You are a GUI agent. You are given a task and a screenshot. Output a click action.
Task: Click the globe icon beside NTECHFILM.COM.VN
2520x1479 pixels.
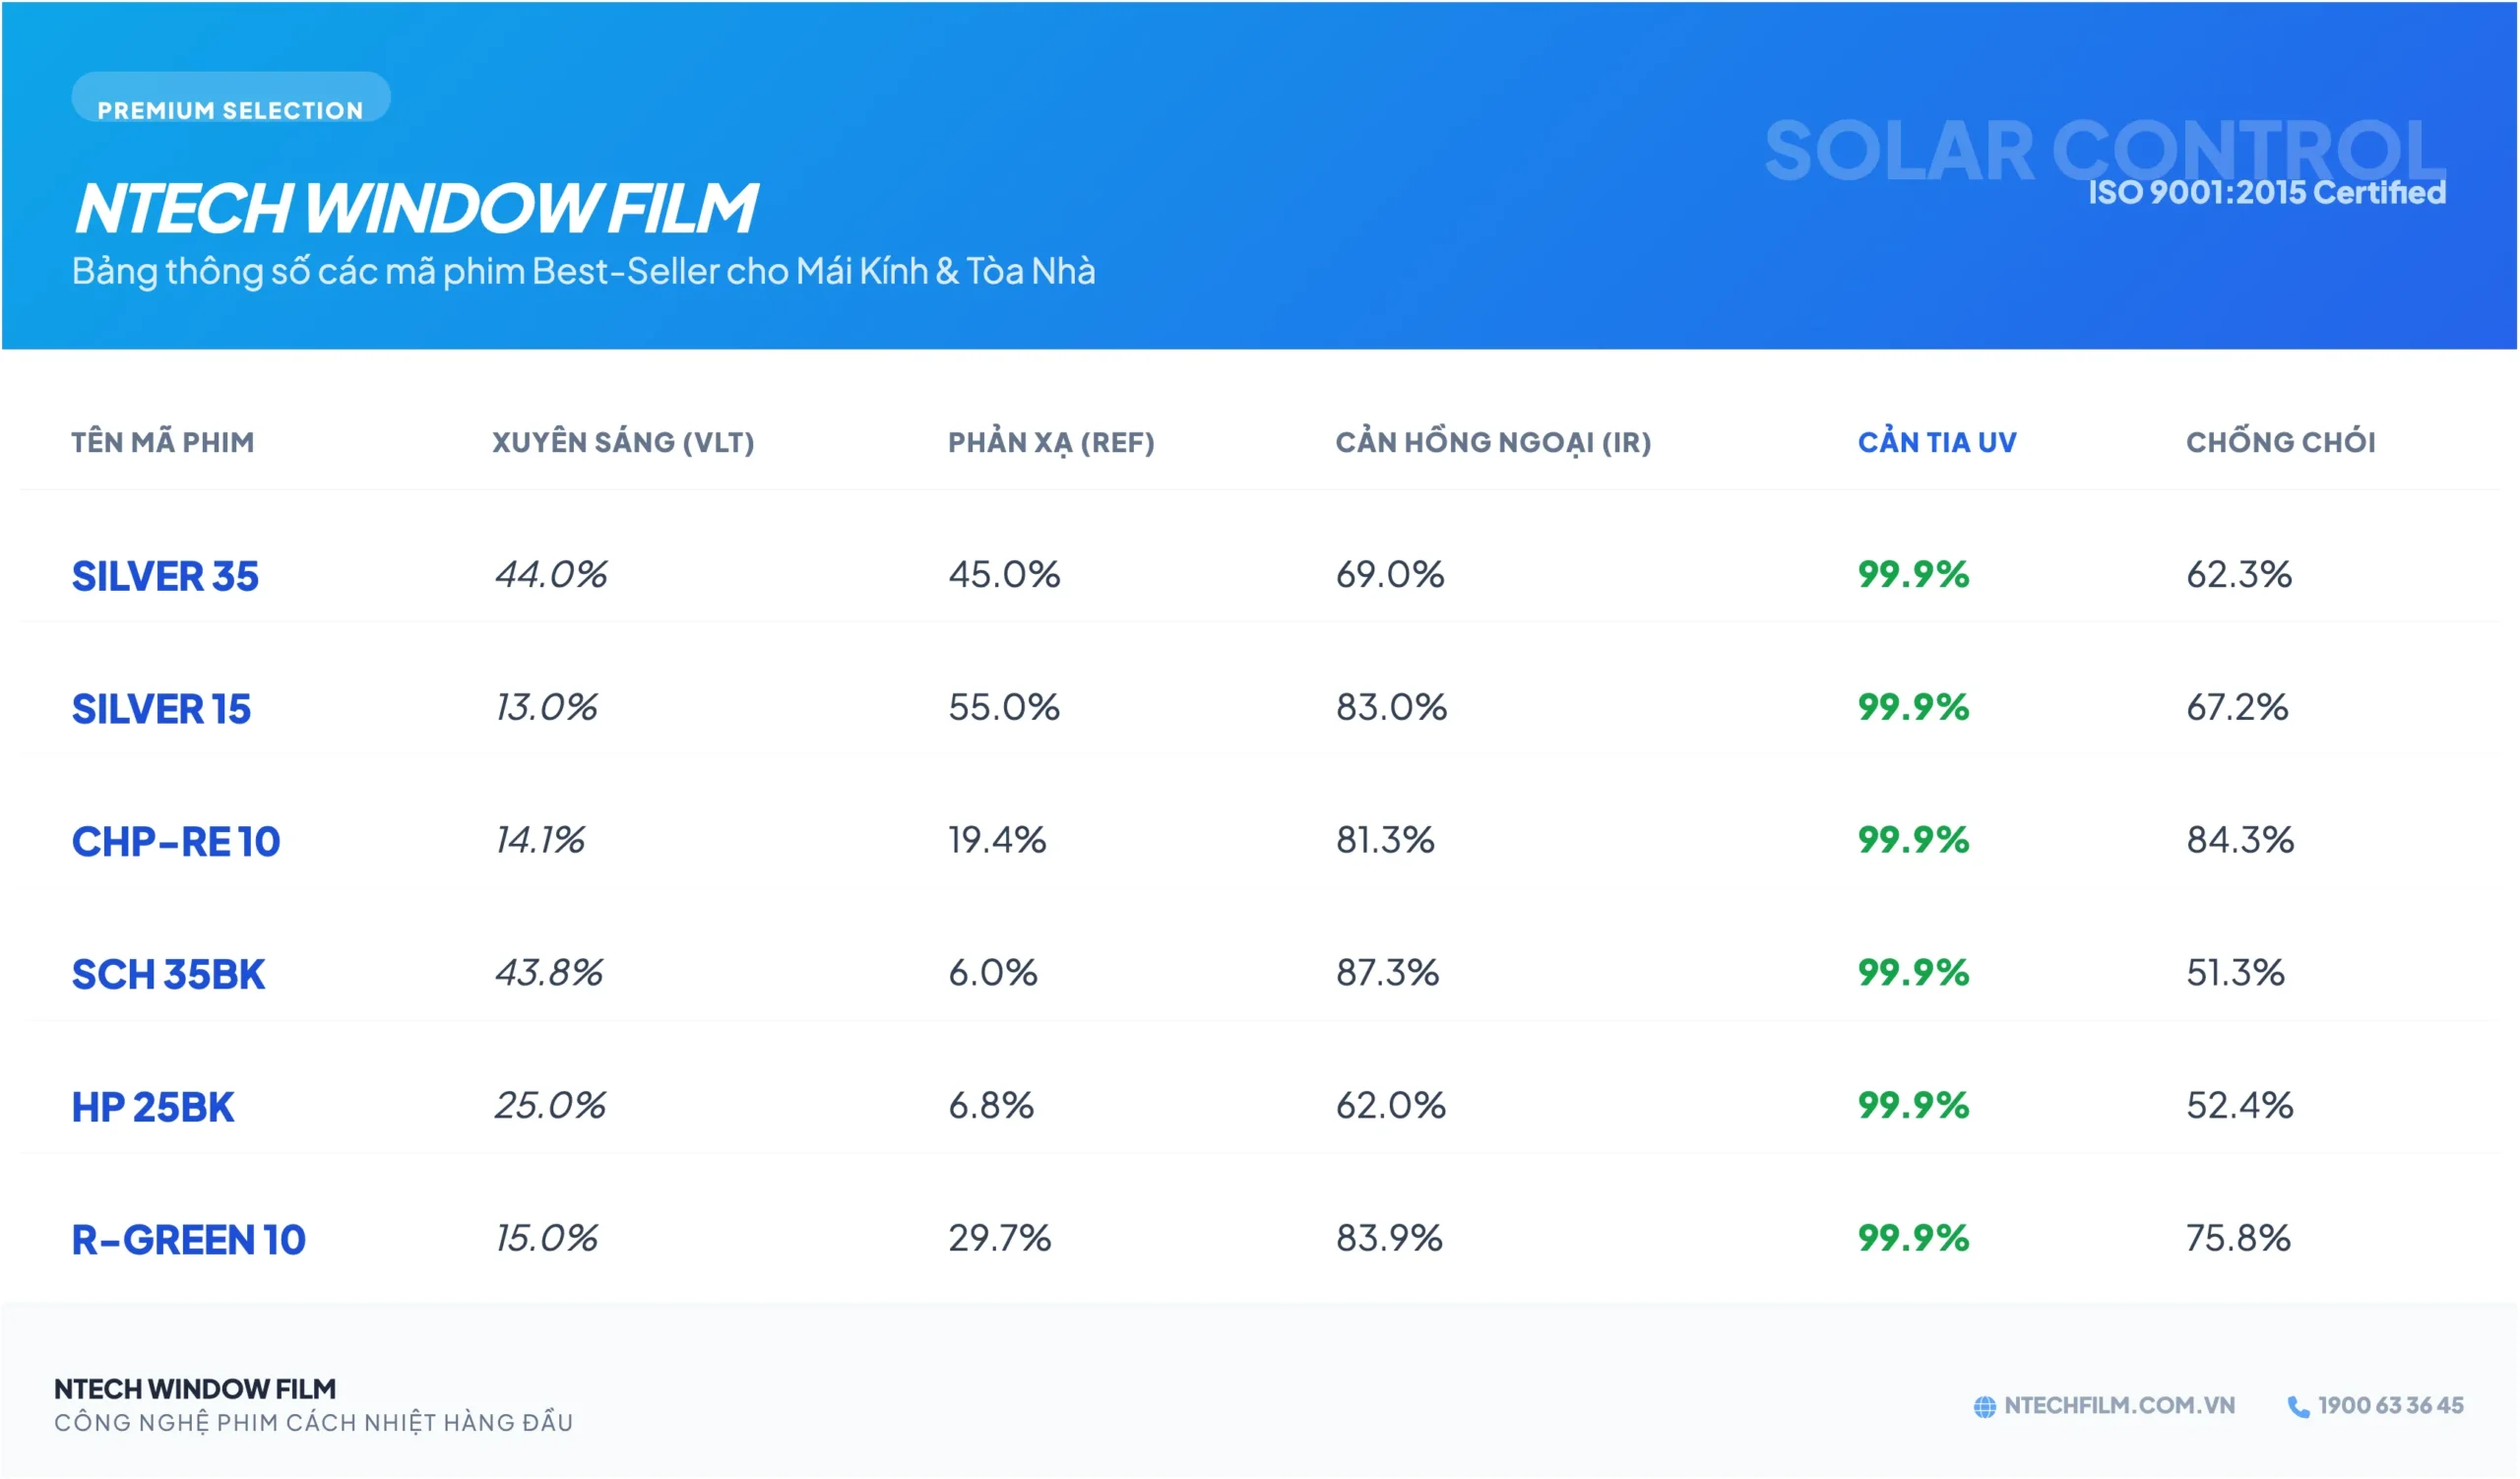pos(1984,1406)
